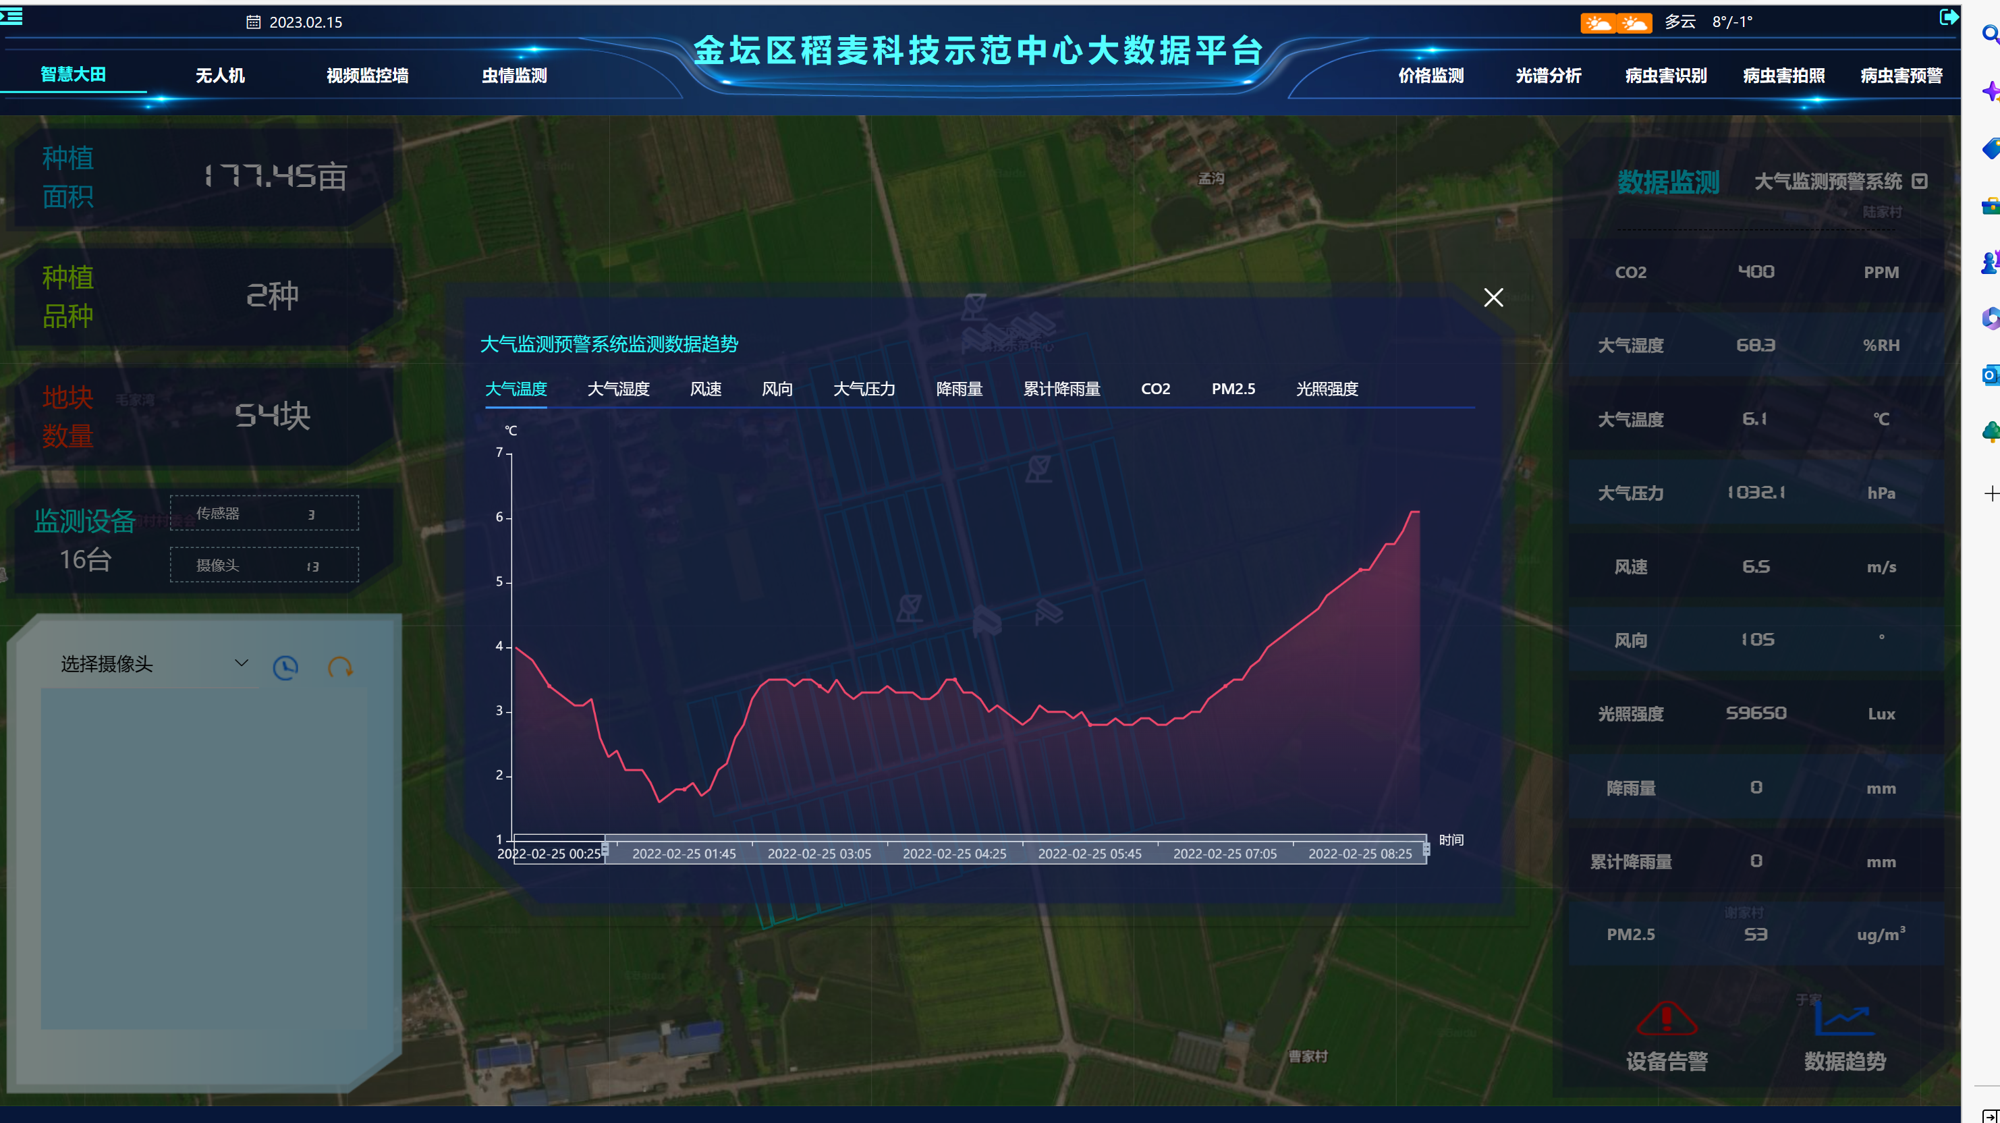Expand the 选择摄像头 dropdown
The width and height of the screenshot is (2000, 1123).
[153, 664]
